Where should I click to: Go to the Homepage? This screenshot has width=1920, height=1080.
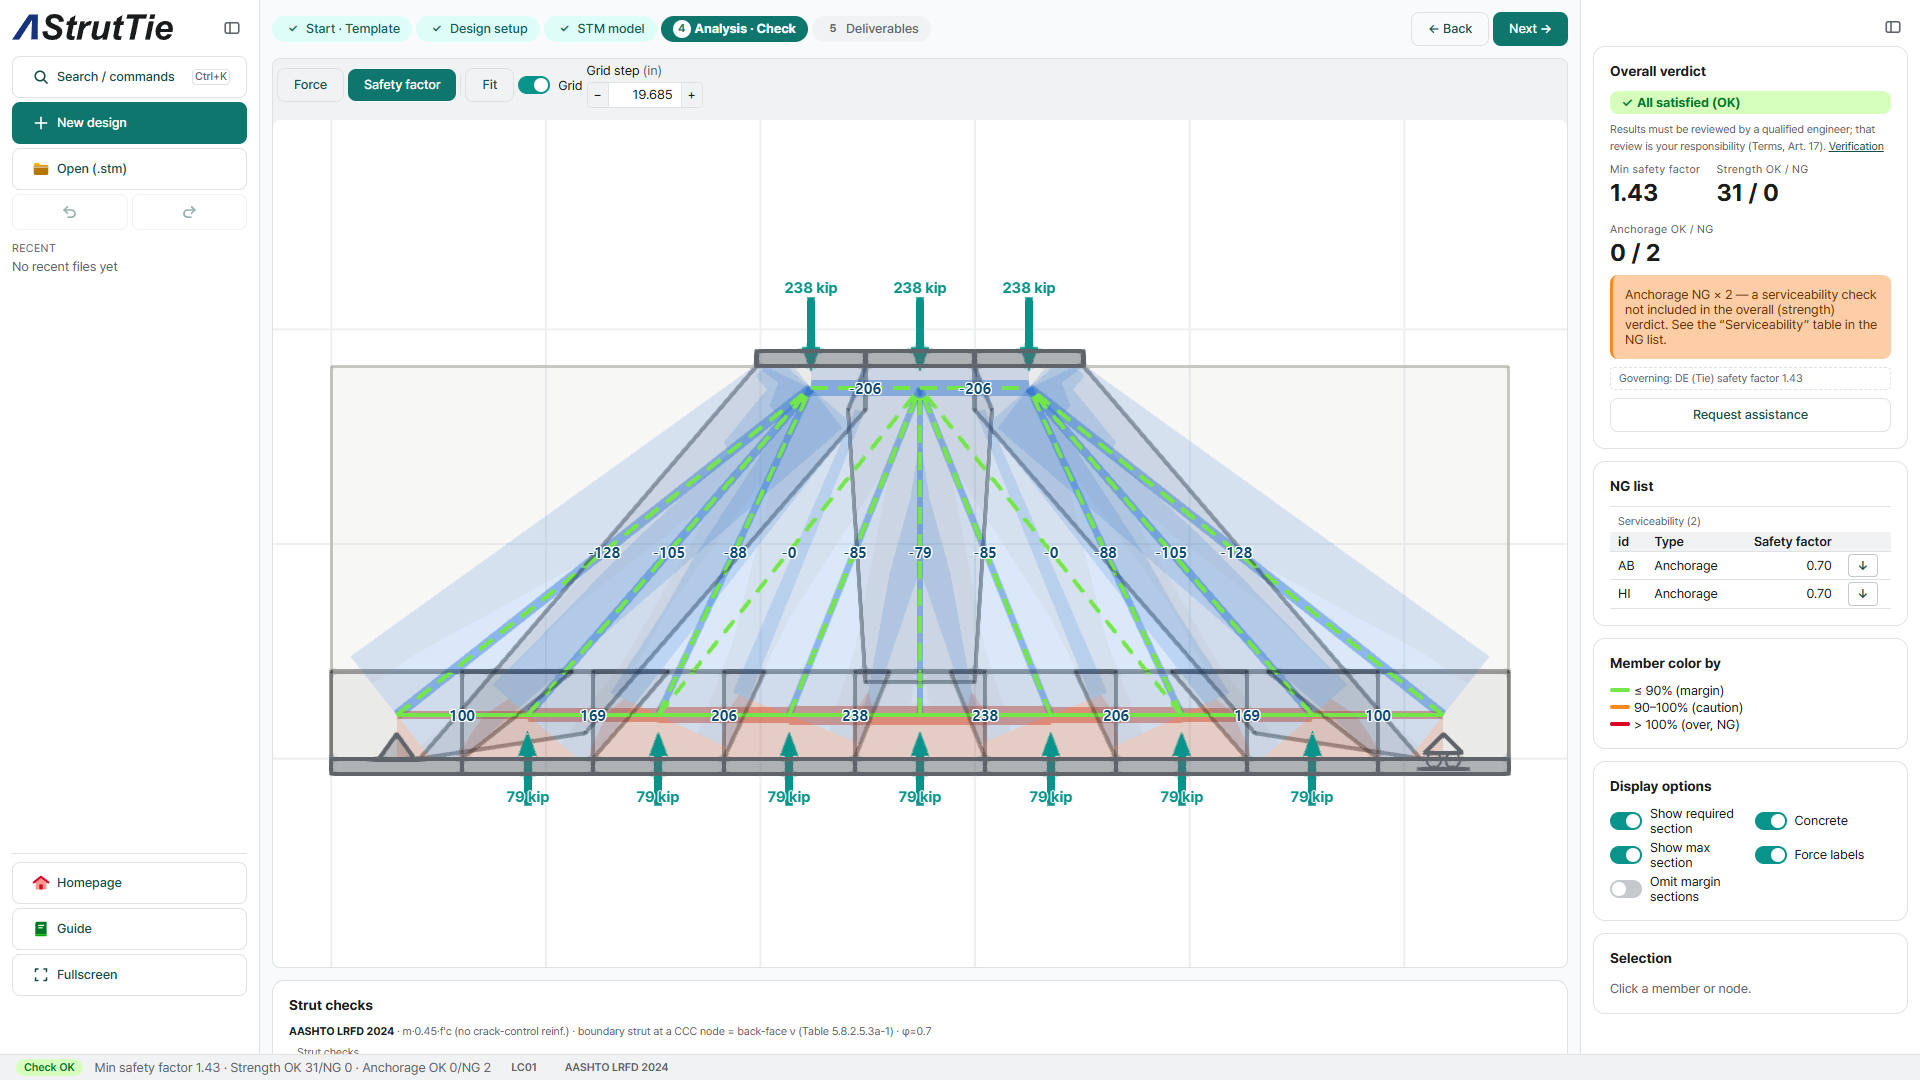pyautogui.click(x=129, y=883)
